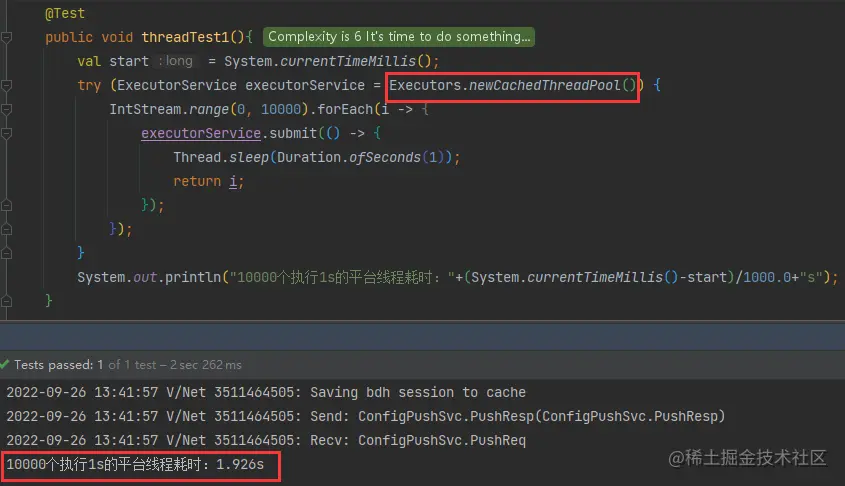
Task: Click the 10000 literal in range call
Action: (281, 109)
